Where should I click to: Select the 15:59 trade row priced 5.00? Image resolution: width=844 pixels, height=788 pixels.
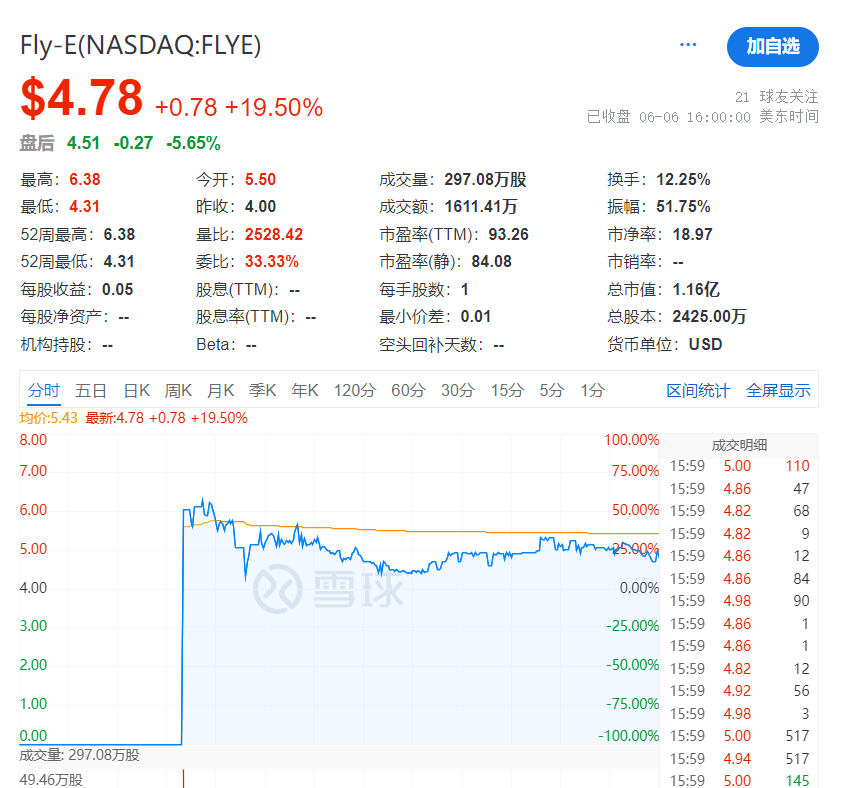point(740,465)
